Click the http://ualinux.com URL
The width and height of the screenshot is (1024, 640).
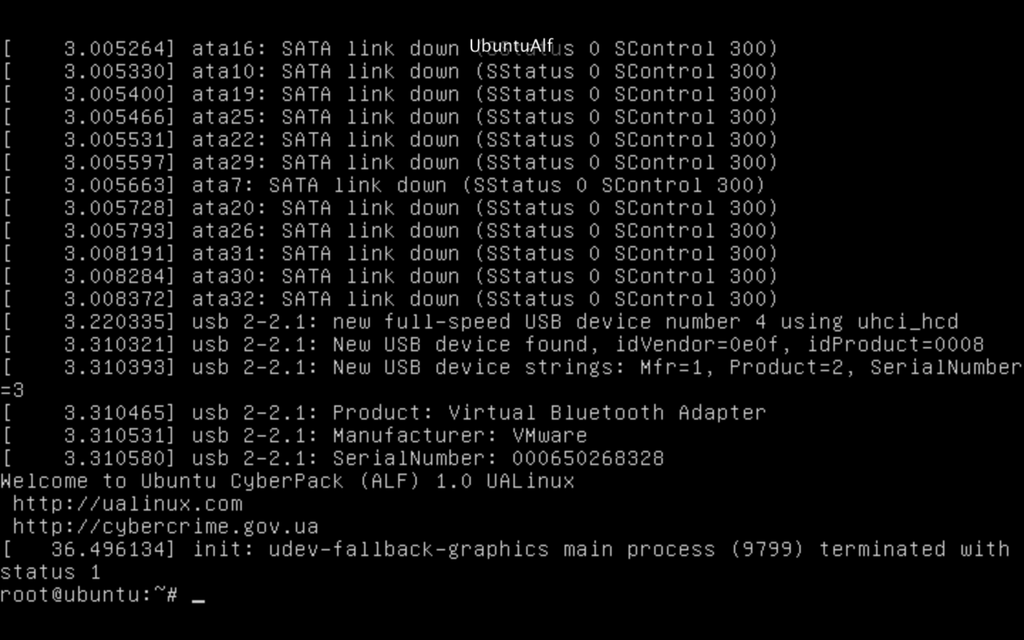tap(127, 503)
